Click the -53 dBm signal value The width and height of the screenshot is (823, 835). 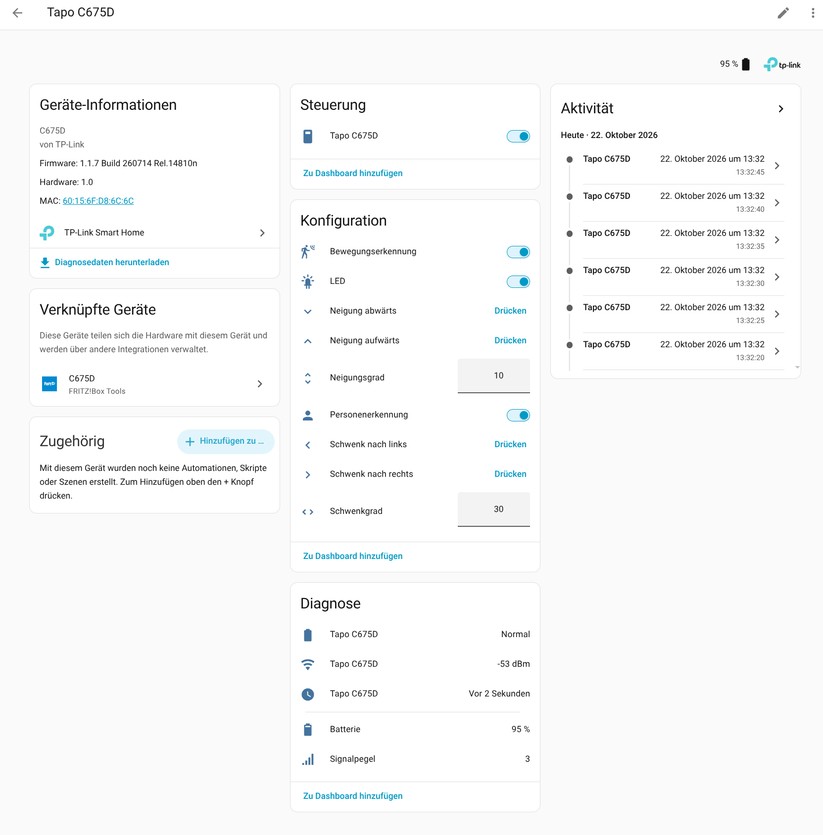point(513,664)
